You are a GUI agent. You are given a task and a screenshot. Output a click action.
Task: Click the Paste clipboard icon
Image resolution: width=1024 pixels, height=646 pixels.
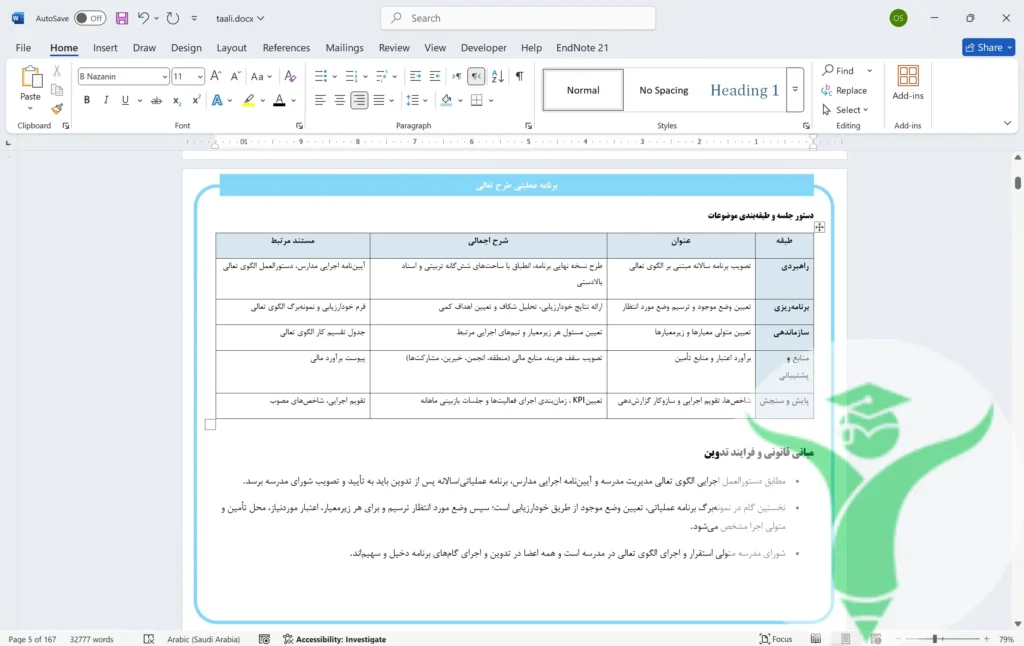point(30,76)
